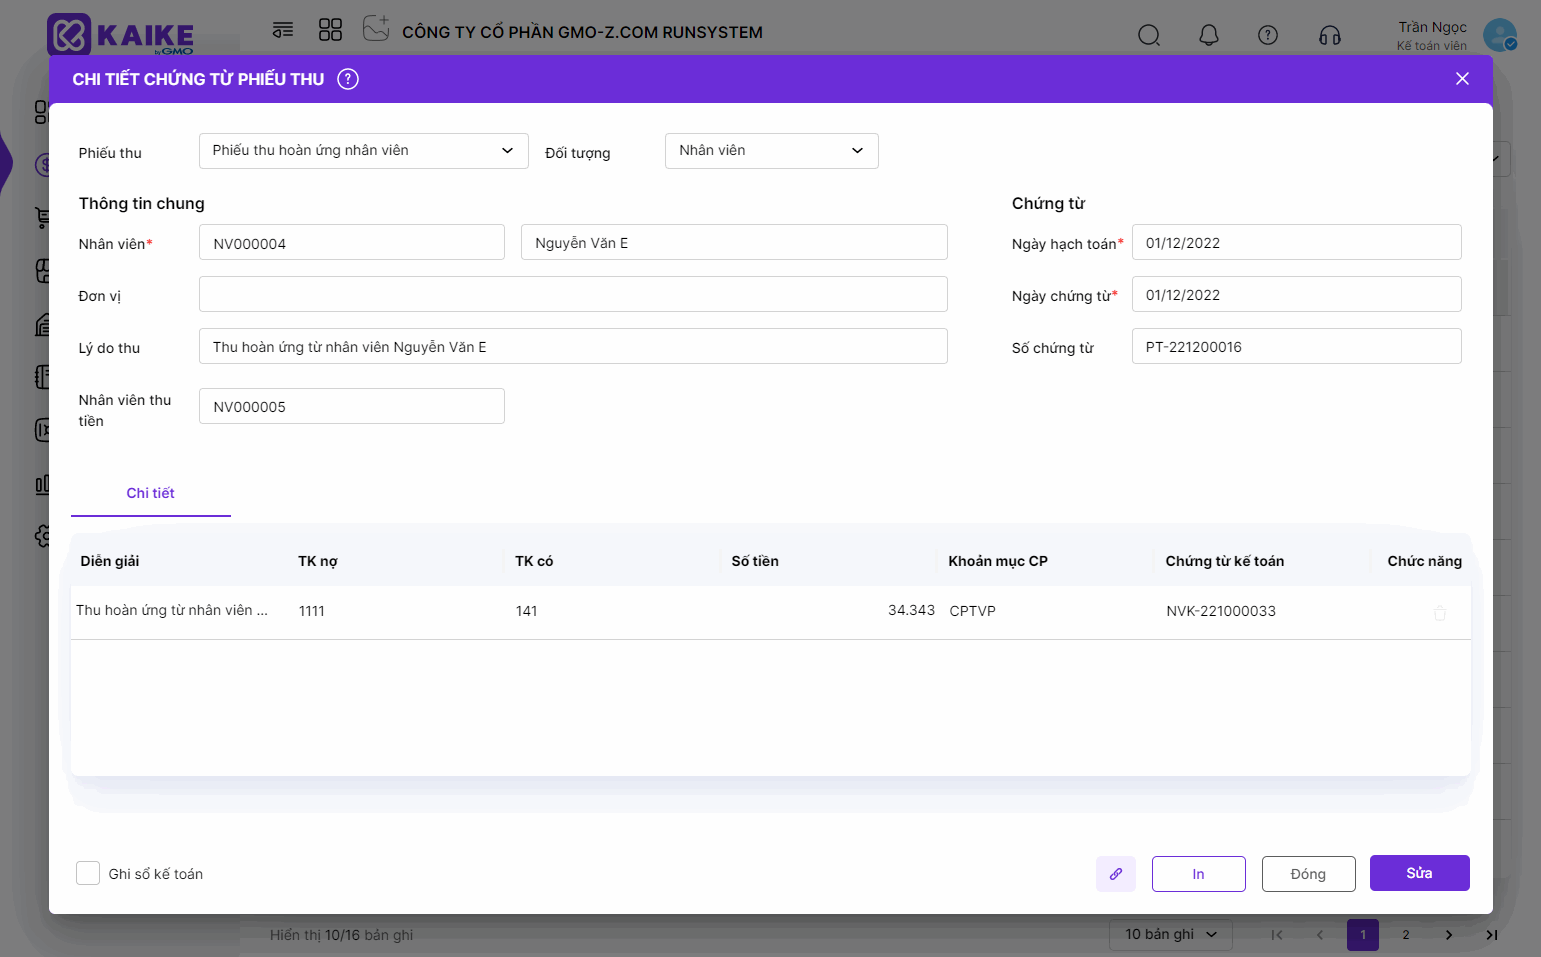The image size is (1541, 957).
Task: Click the Số tiền column header
Action: pos(755,561)
